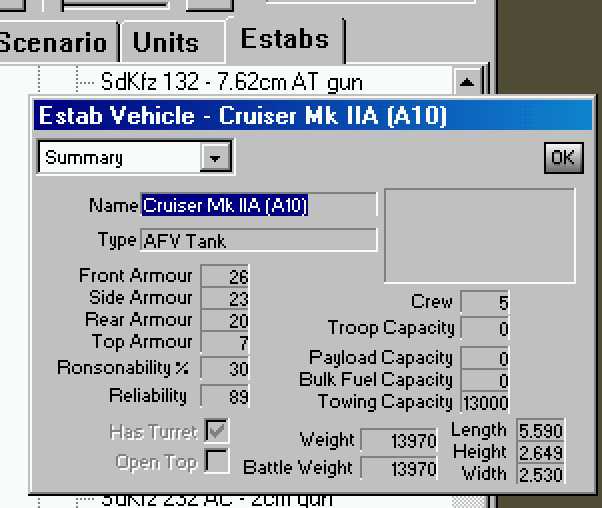Click the Troop Capacity value field
This screenshot has height=508, width=602.
point(485,328)
